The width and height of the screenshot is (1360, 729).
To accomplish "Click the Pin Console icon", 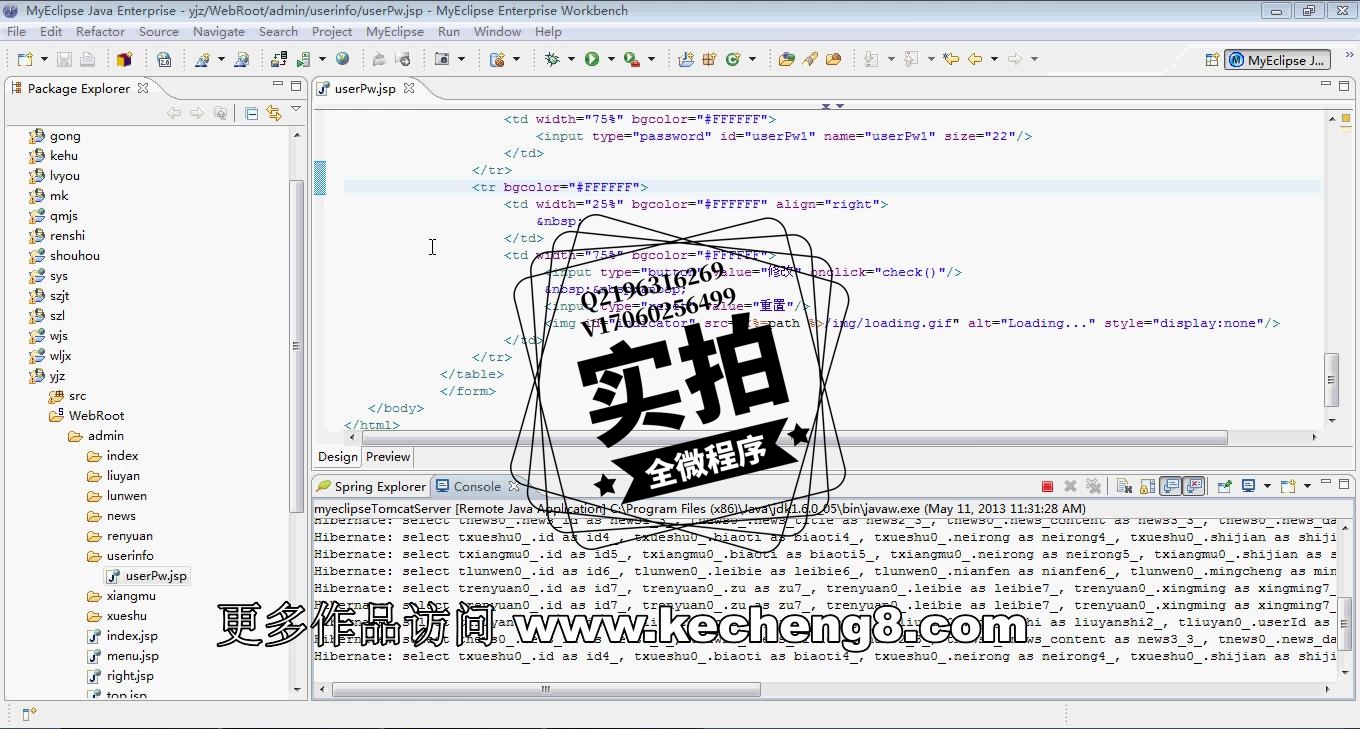I will point(1225,486).
